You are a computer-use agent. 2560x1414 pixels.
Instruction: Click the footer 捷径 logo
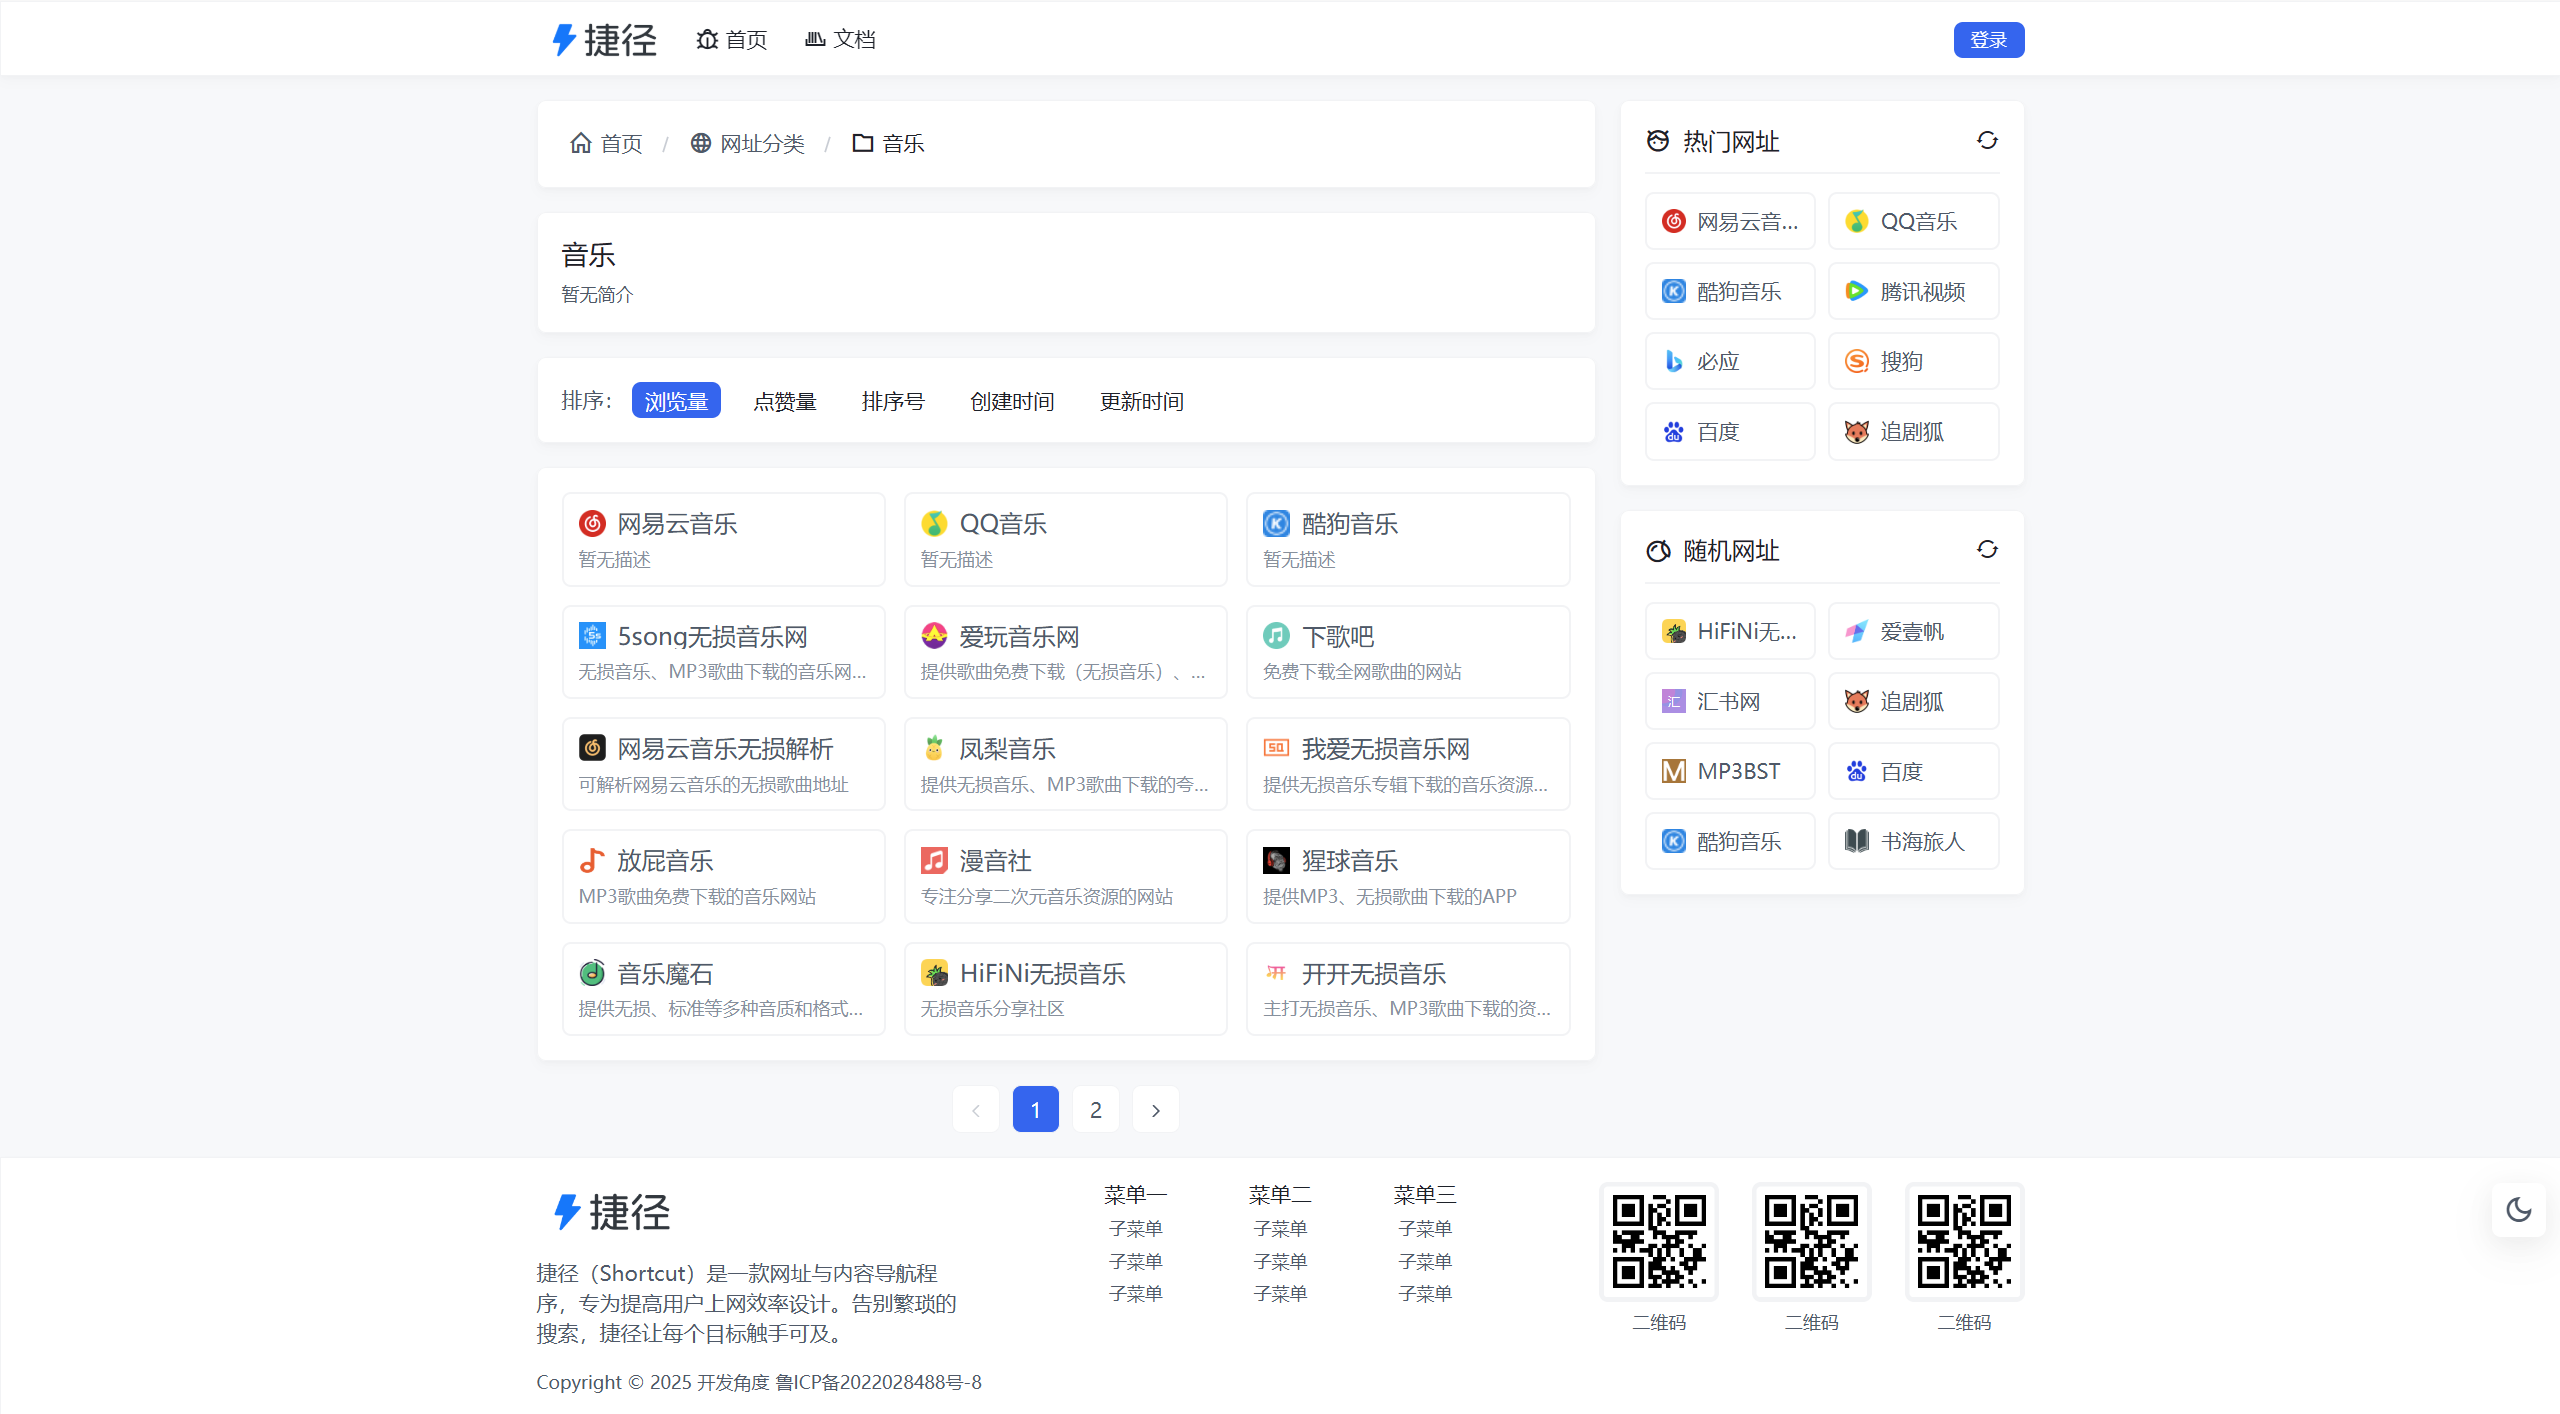point(612,1212)
